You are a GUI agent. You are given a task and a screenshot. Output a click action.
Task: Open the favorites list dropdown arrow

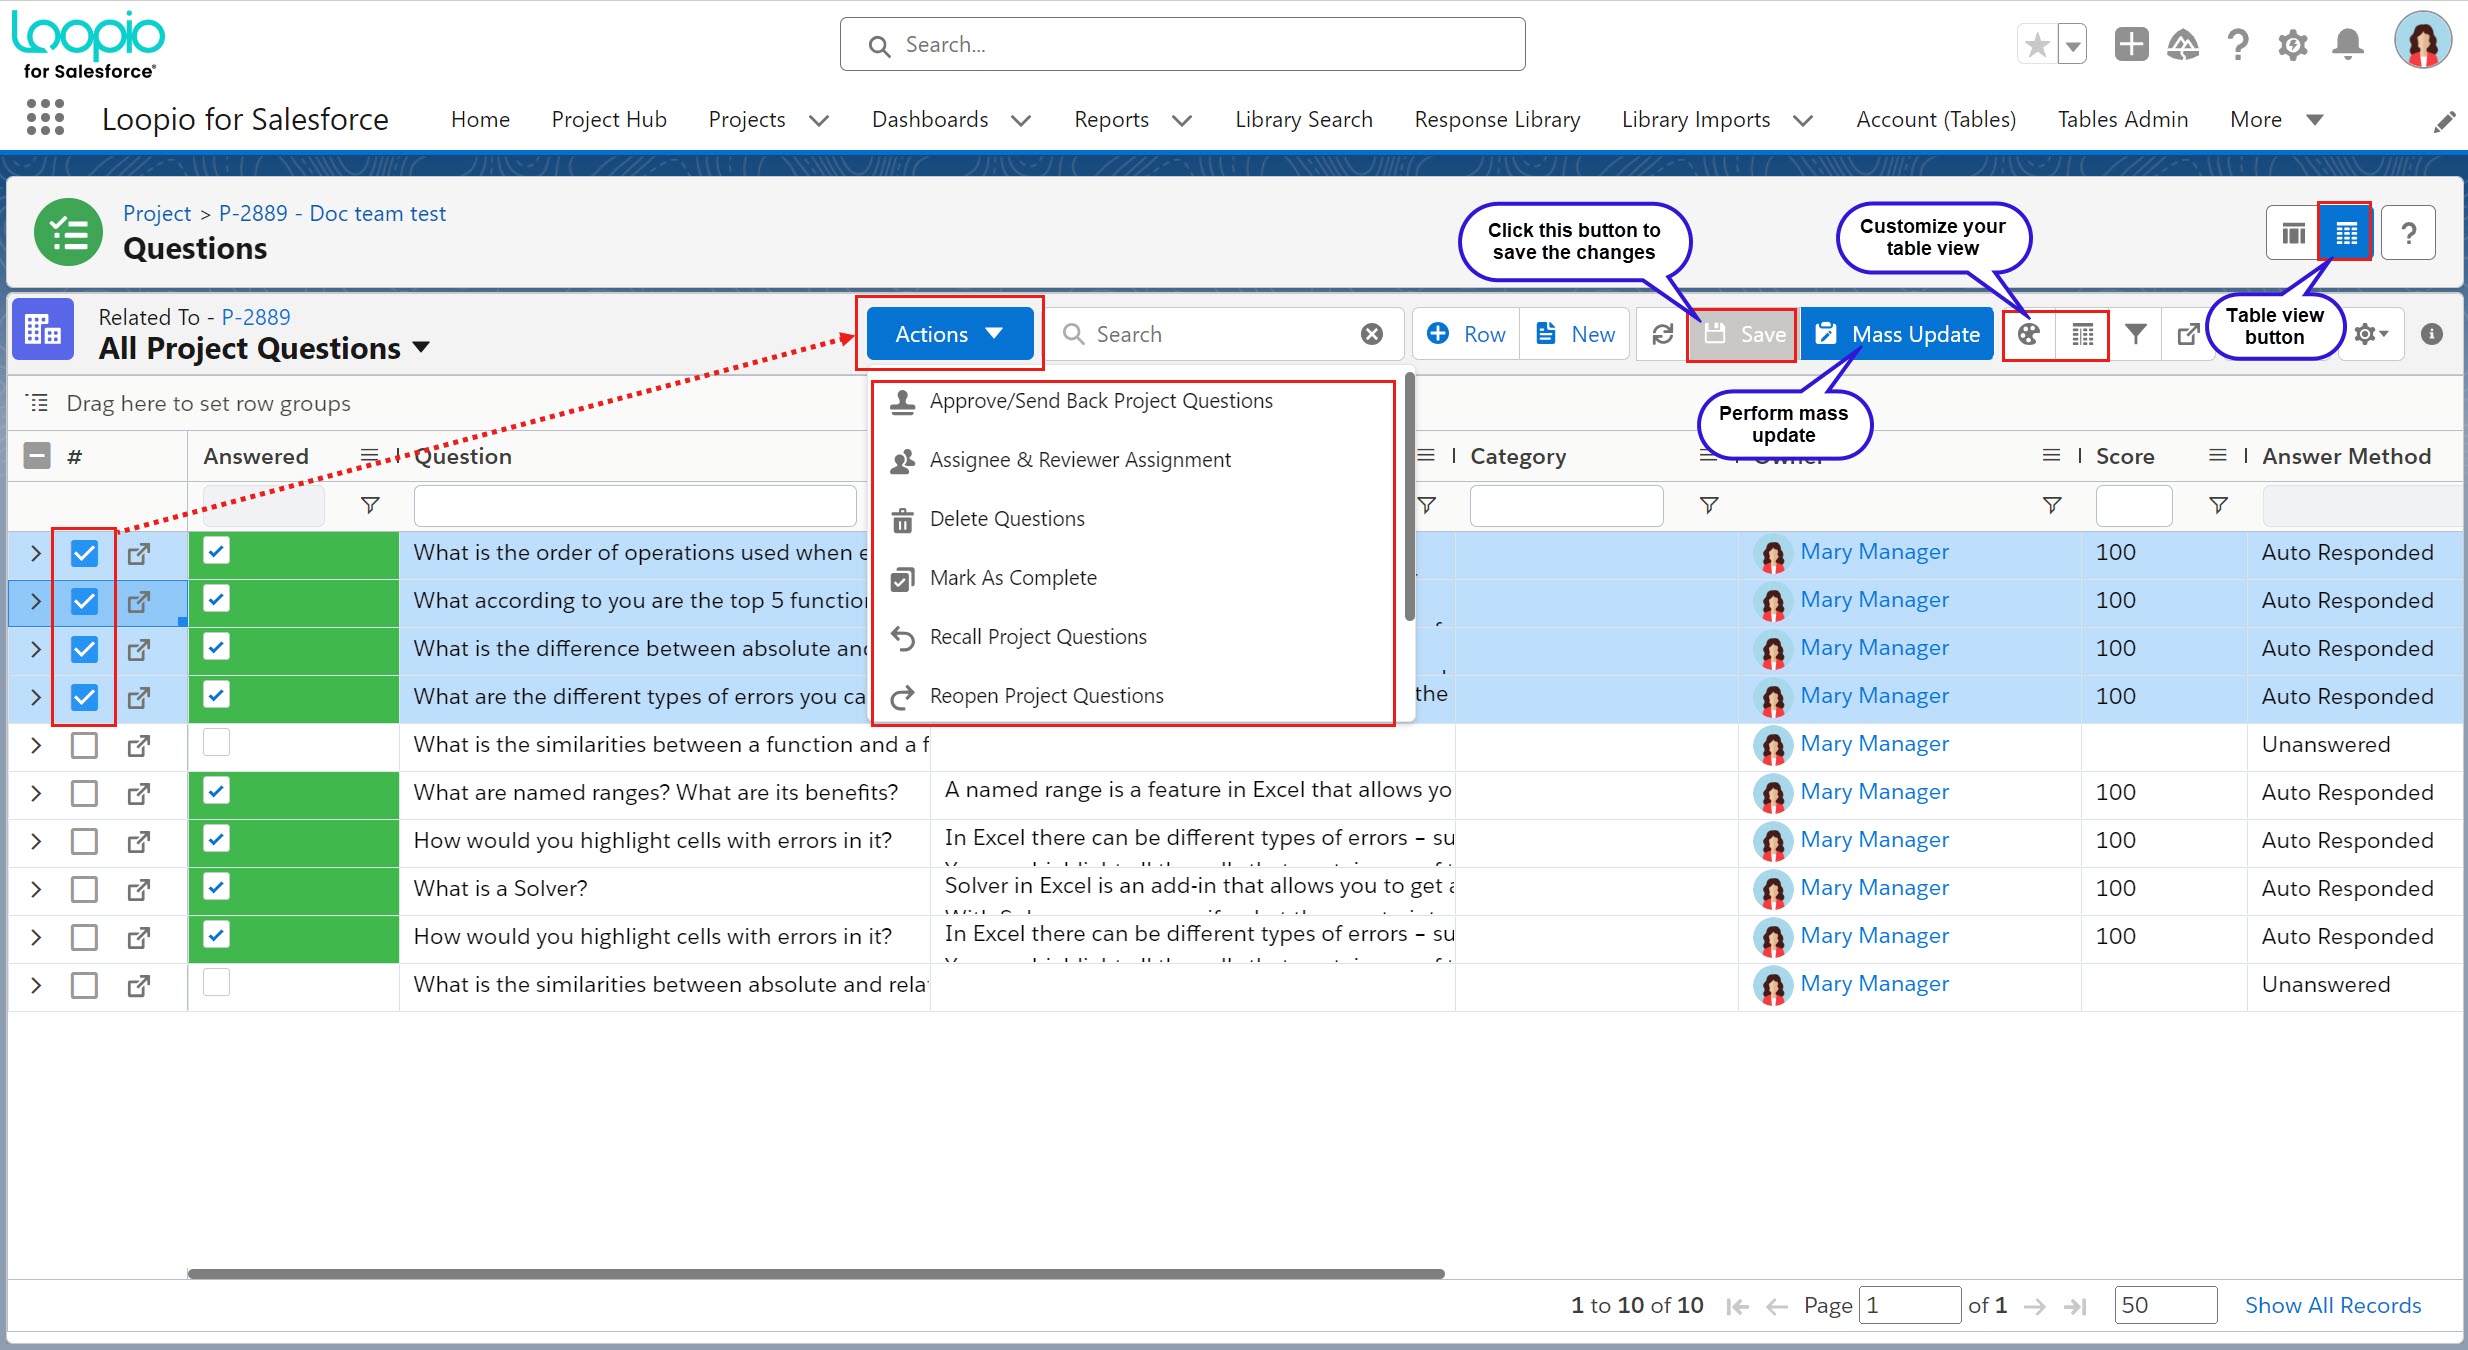point(2073,45)
